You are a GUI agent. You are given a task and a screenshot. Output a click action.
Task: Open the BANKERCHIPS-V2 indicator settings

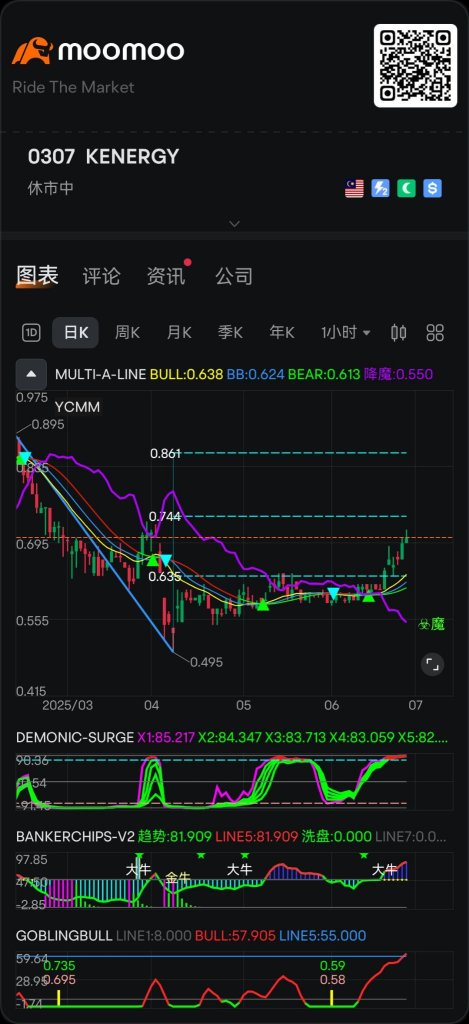75,837
